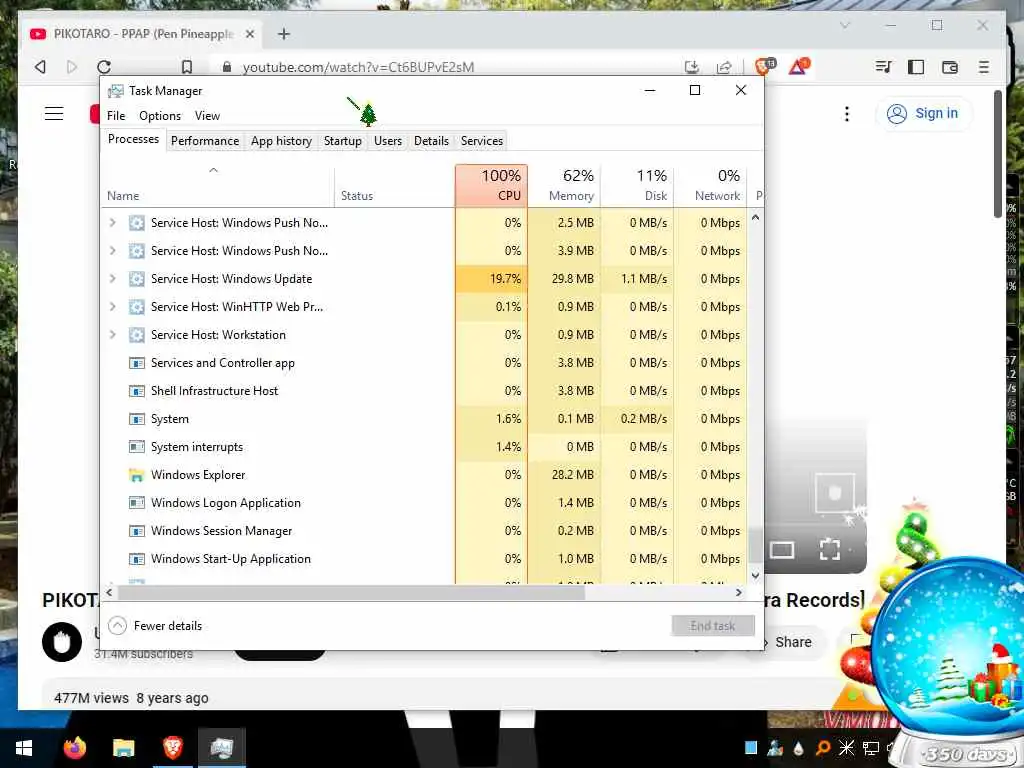Toggle the browser sidebar panel icon
1024x768 pixels.
tap(916, 67)
